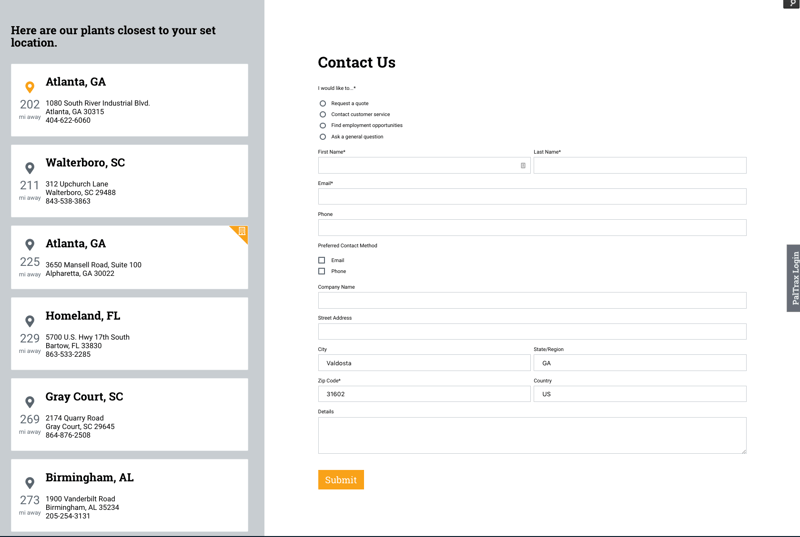
Task: Click the 273 mi away distance label
Action: pyautogui.click(x=30, y=505)
